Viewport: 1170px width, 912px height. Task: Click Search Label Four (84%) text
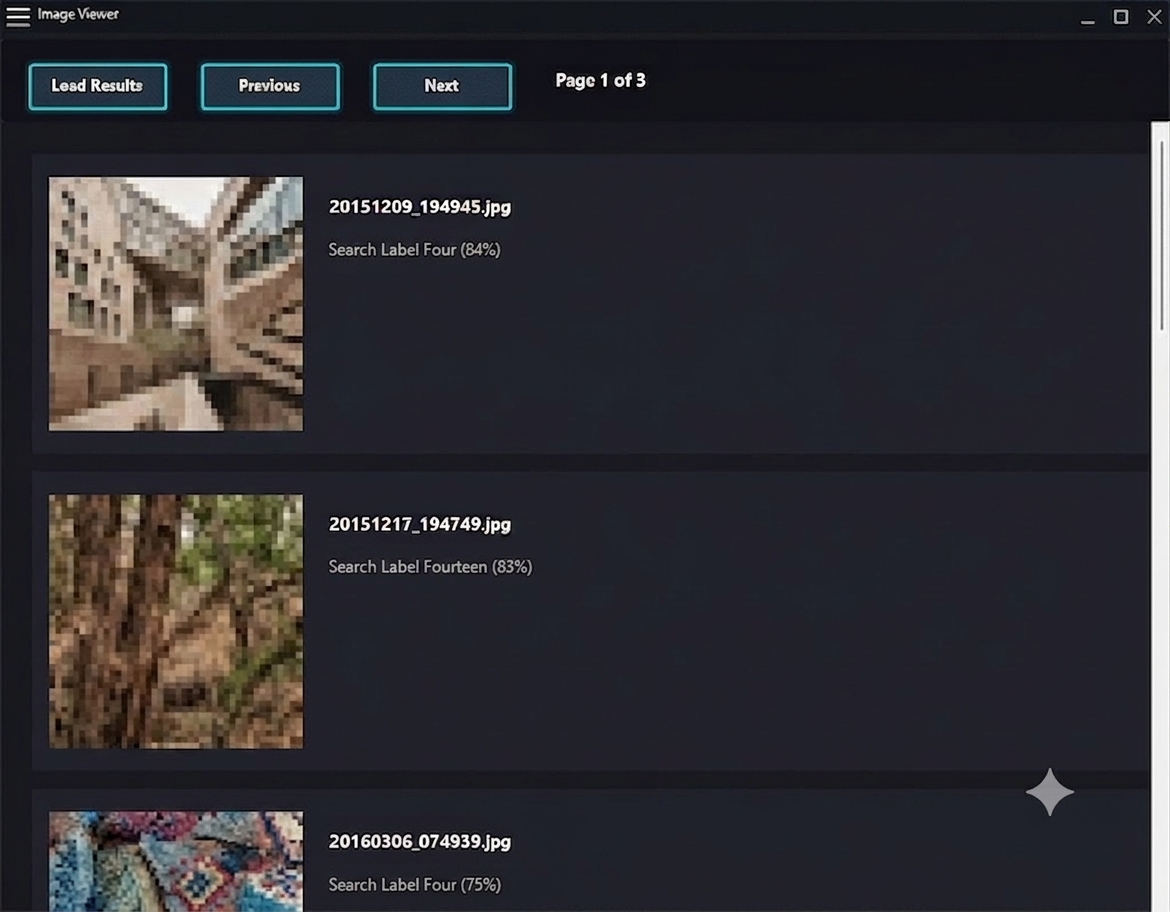415,250
